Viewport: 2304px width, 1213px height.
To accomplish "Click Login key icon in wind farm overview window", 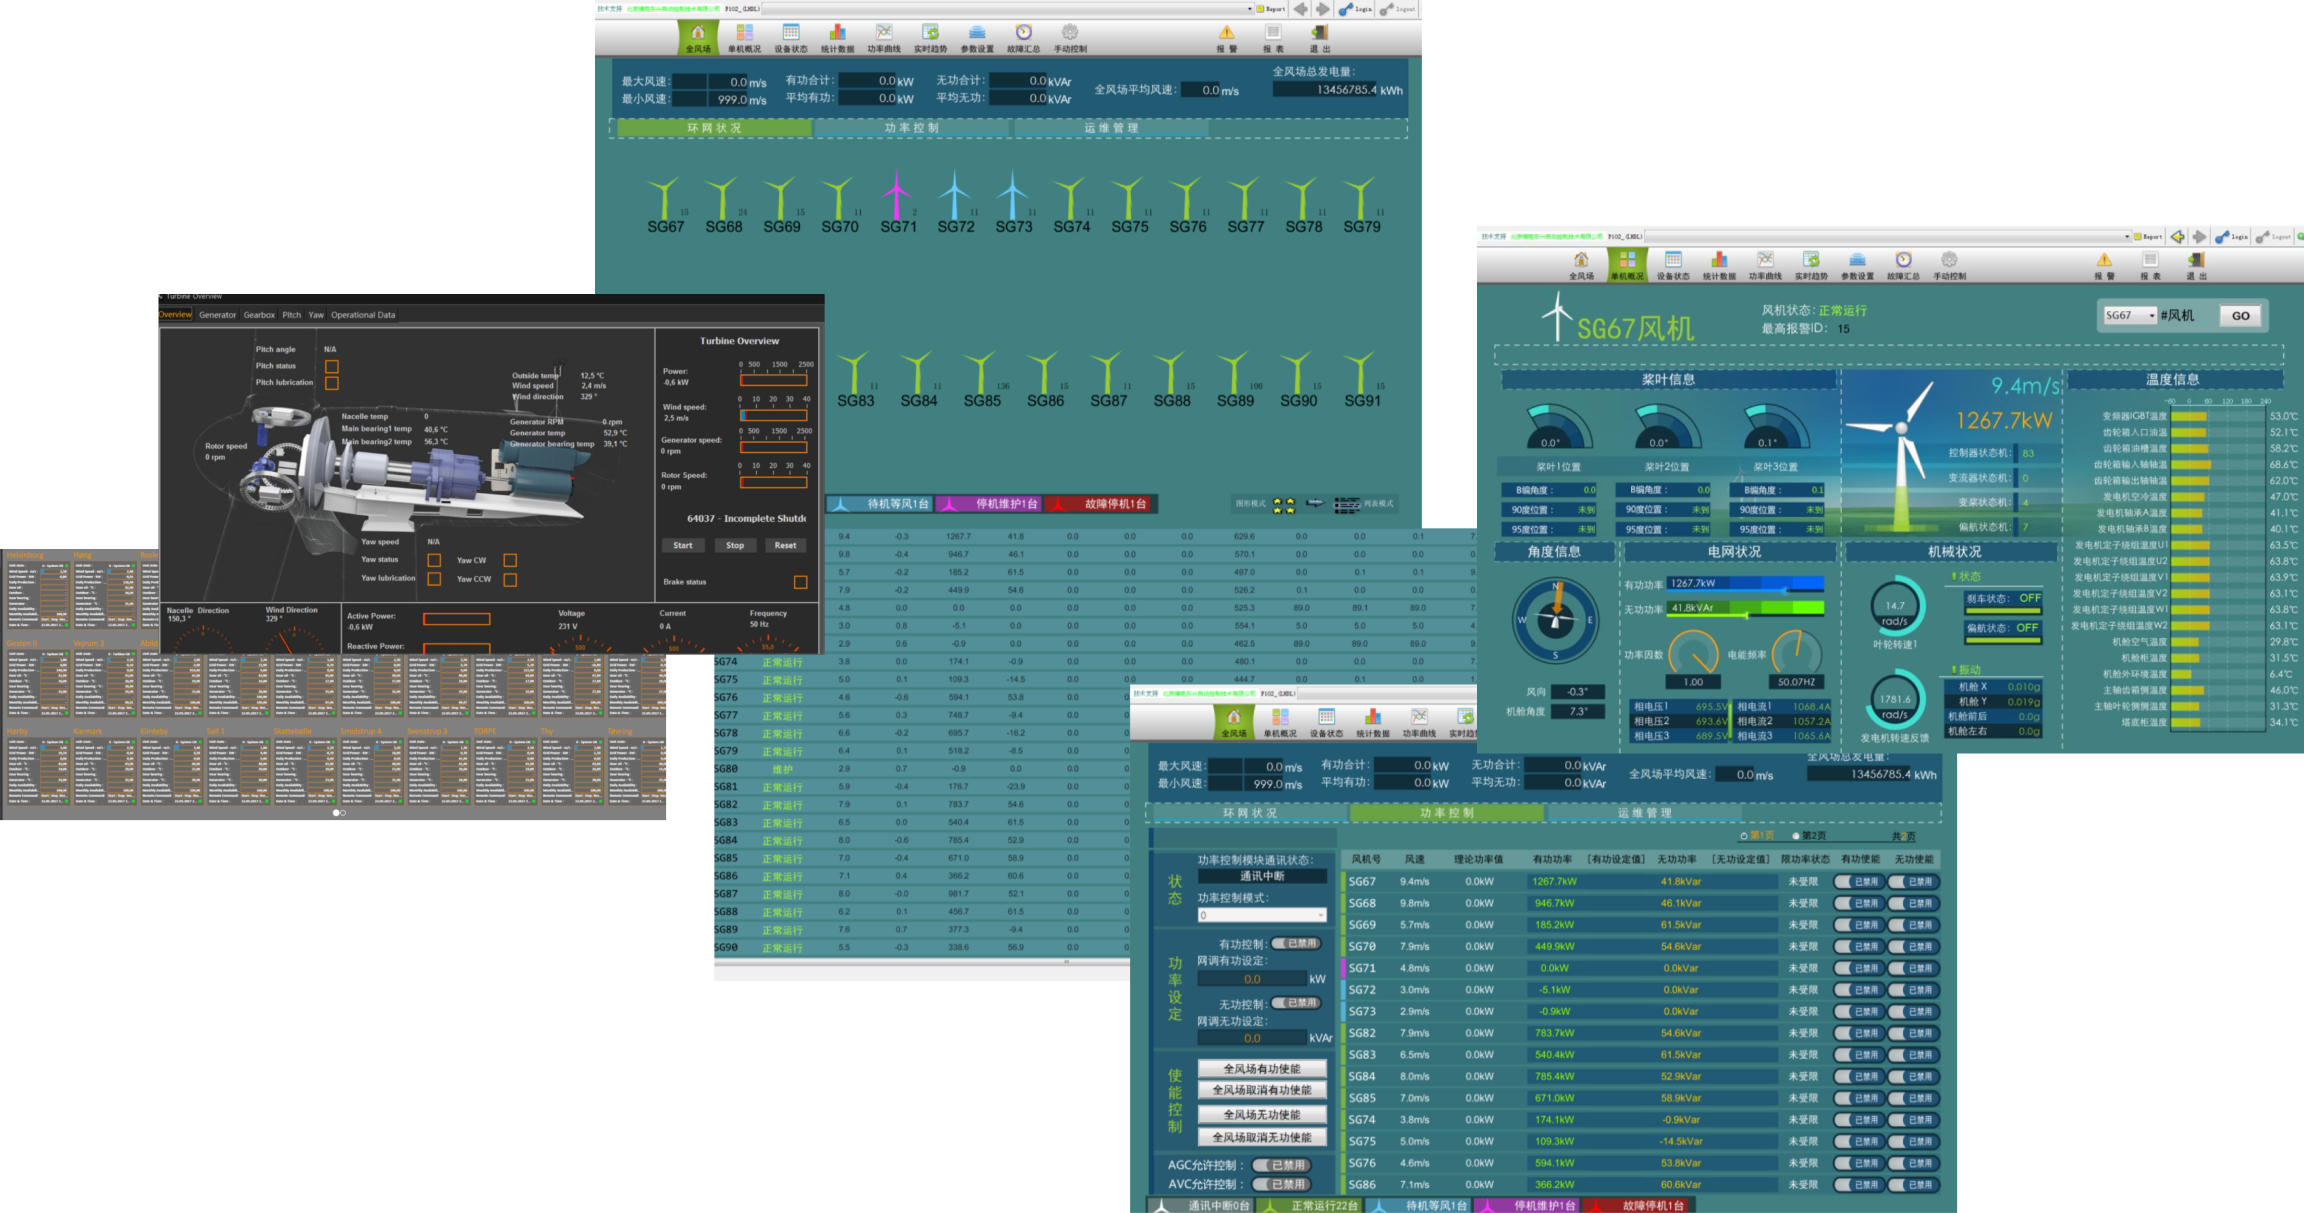I will 1356,9.
